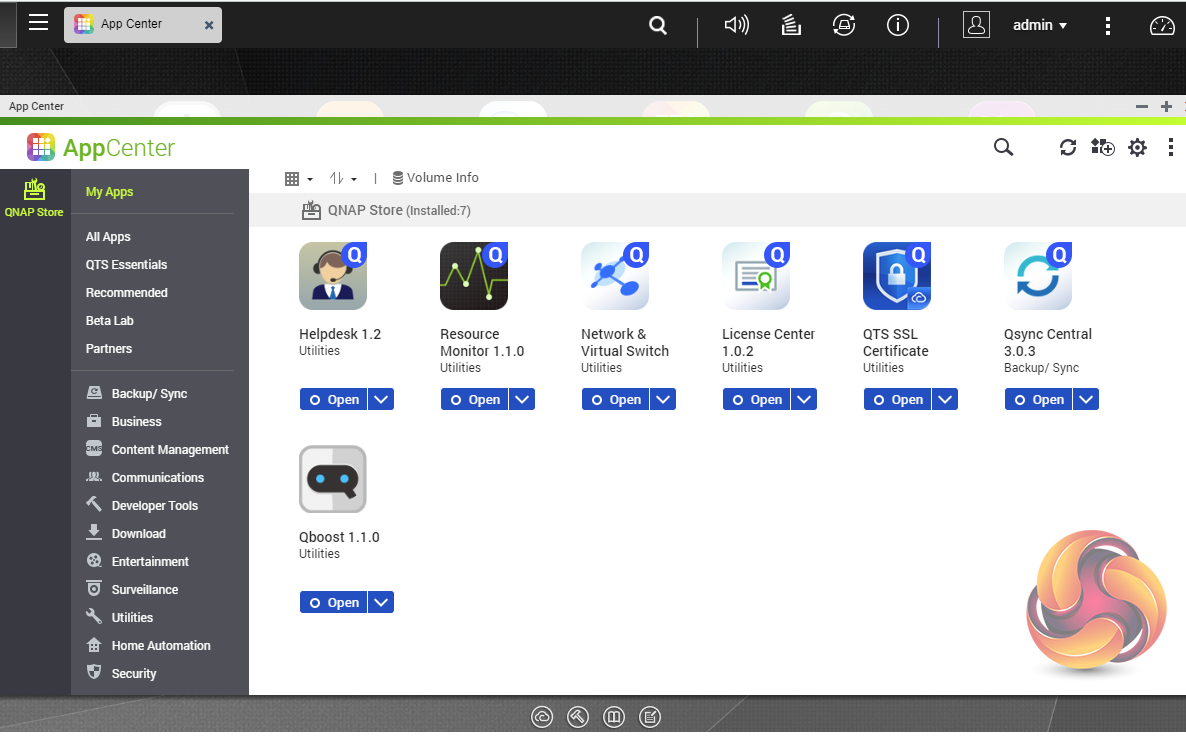The height and width of the screenshot is (738, 1186).
Task: Expand Qboost Open dropdown arrow
Action: (x=381, y=603)
